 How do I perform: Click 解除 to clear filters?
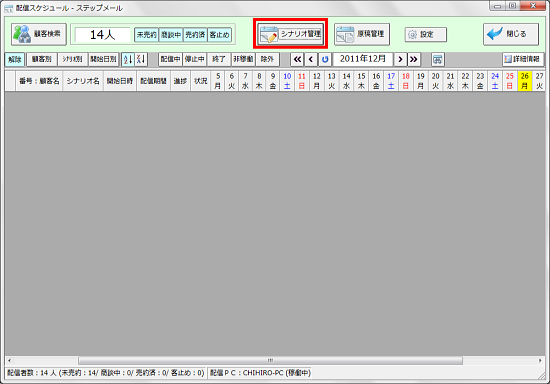coord(15,59)
